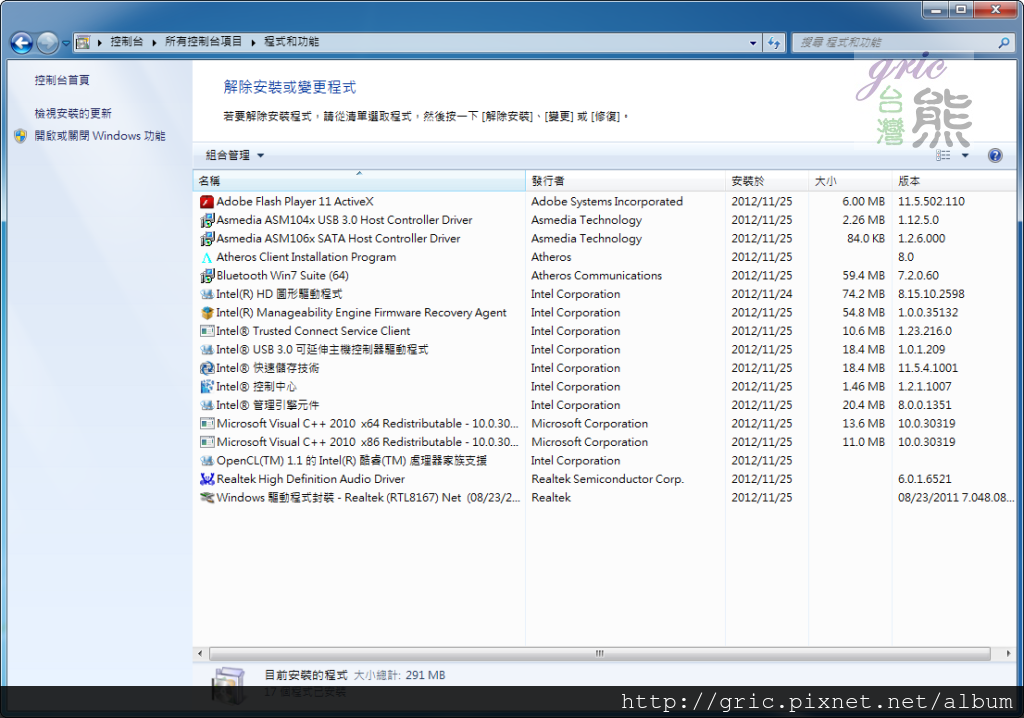Select the Intel Manageability Engine Firmware Recovery Agent icon
This screenshot has height=718, width=1024.
tap(207, 313)
